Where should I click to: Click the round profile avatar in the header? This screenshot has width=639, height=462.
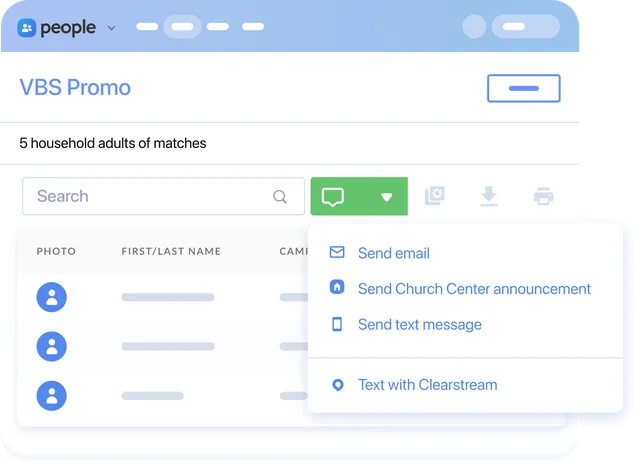click(474, 27)
